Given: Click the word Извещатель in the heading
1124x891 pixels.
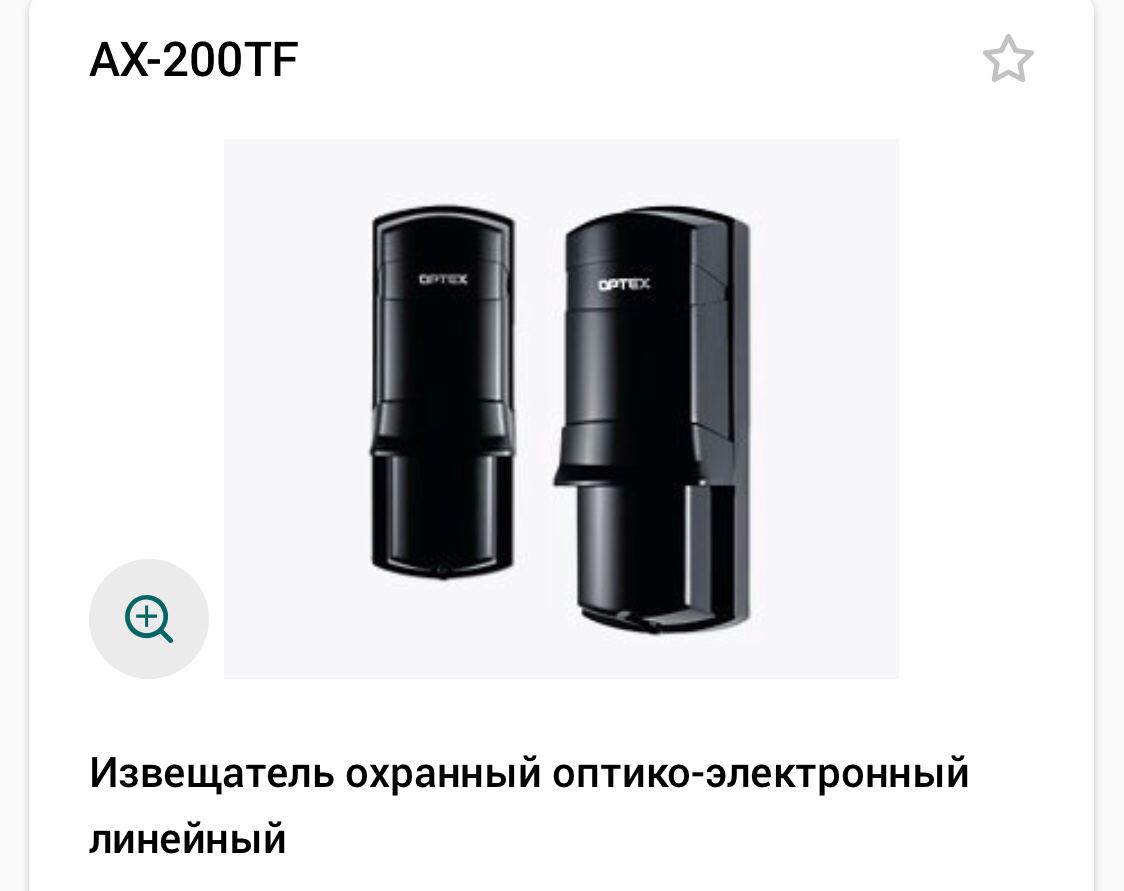Looking at the screenshot, I should (x=211, y=773).
